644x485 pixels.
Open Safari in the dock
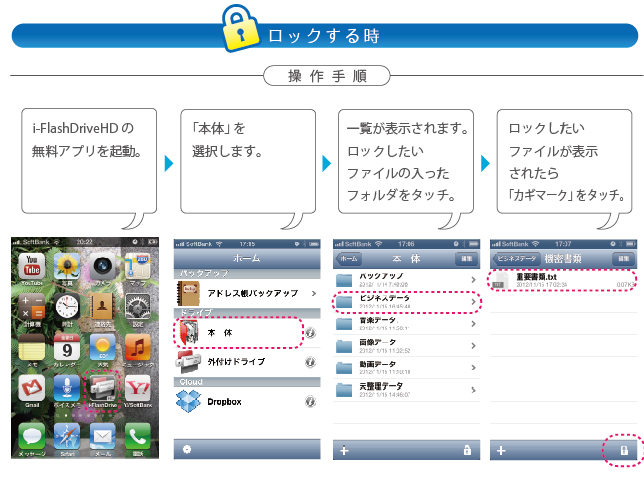(67, 436)
